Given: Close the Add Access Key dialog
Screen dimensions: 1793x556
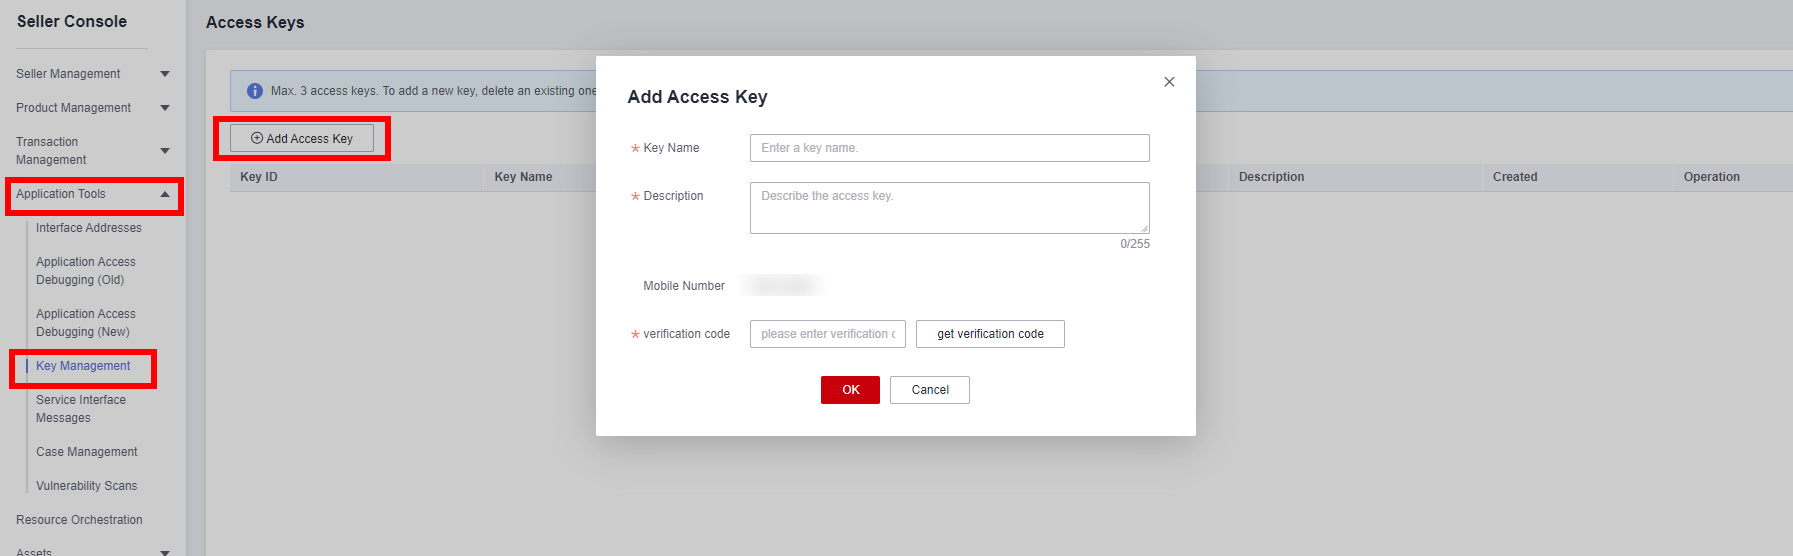Looking at the screenshot, I should (x=1169, y=82).
